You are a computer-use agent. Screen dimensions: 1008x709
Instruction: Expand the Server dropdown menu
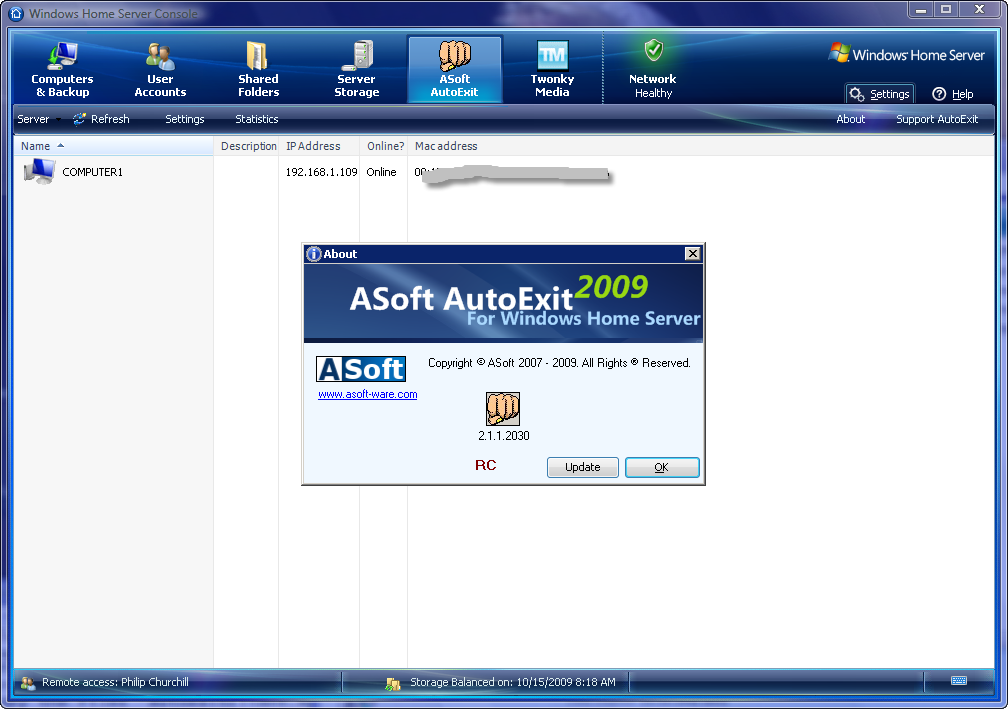[x=38, y=119]
